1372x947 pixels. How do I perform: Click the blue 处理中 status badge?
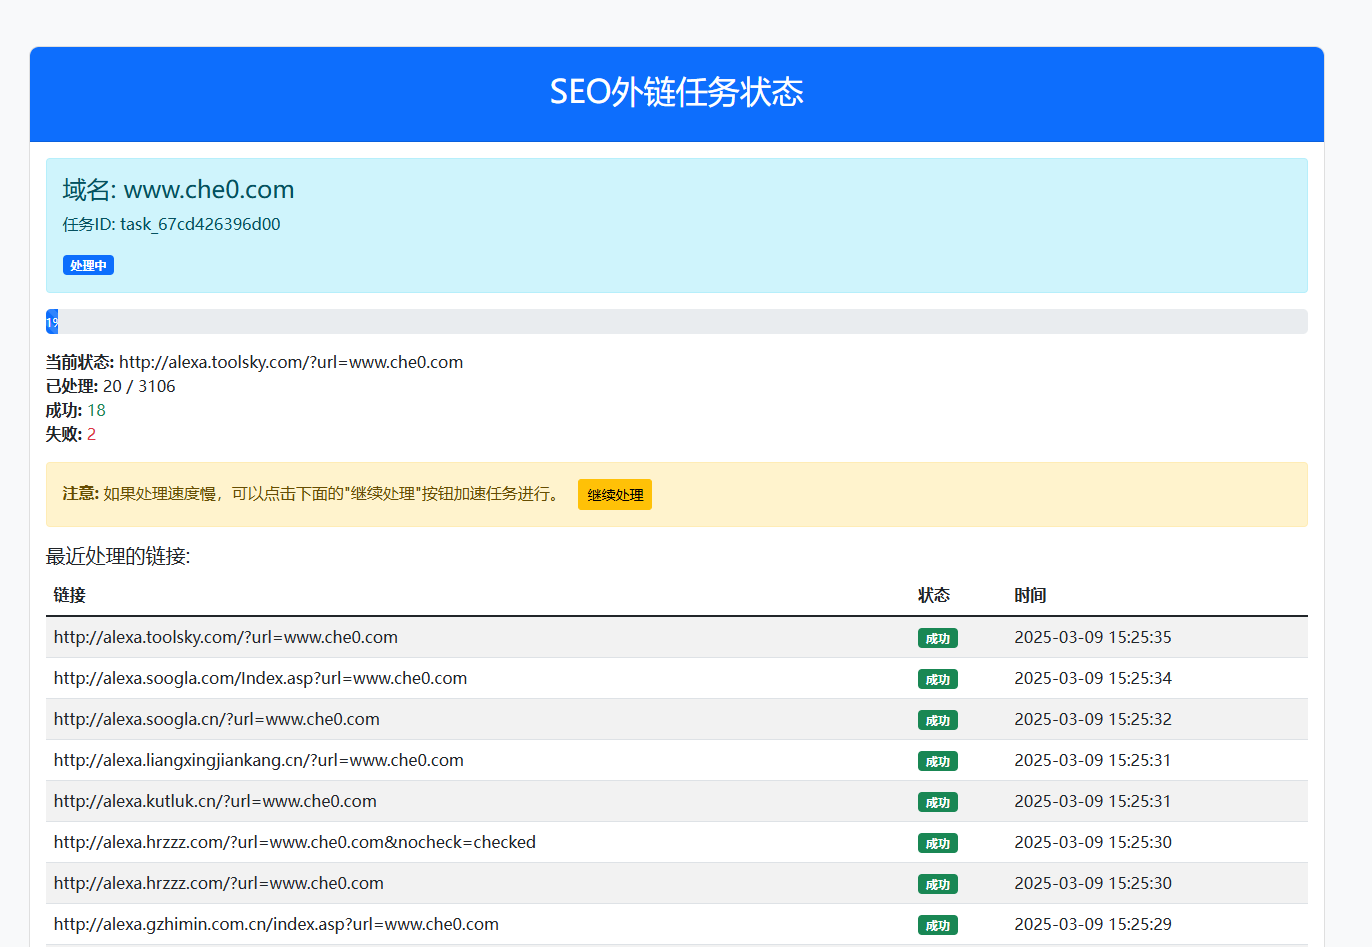point(88,264)
